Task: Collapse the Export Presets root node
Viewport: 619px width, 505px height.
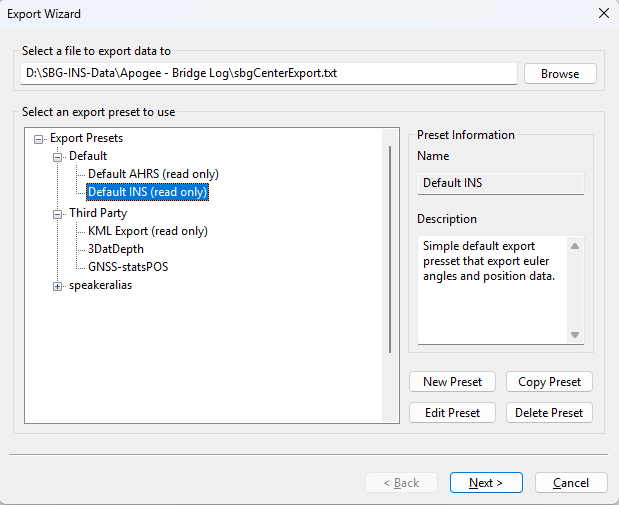Action: click(x=38, y=138)
